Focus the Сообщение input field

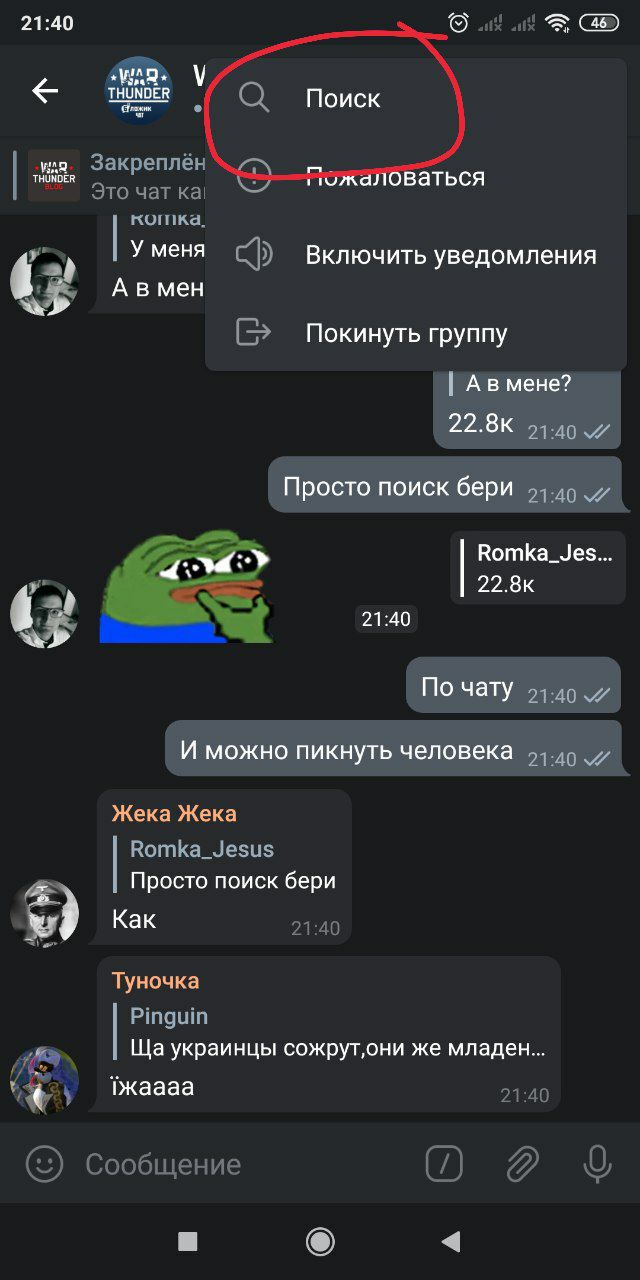pyautogui.click(x=250, y=1164)
